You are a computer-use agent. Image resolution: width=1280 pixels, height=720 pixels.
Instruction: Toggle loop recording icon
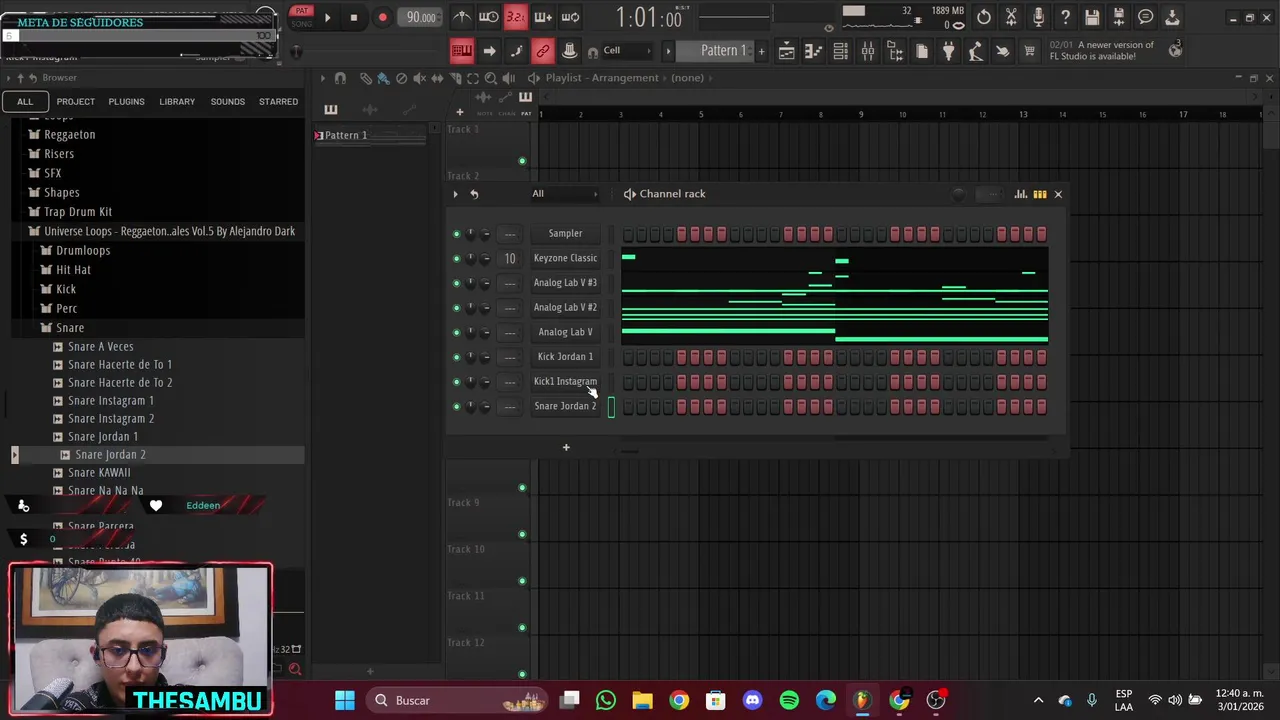[x=570, y=17]
